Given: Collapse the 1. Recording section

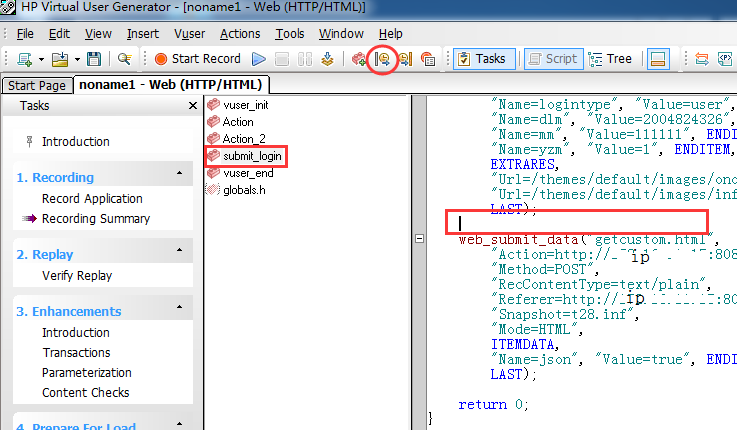Looking at the screenshot, I should tap(180, 173).
